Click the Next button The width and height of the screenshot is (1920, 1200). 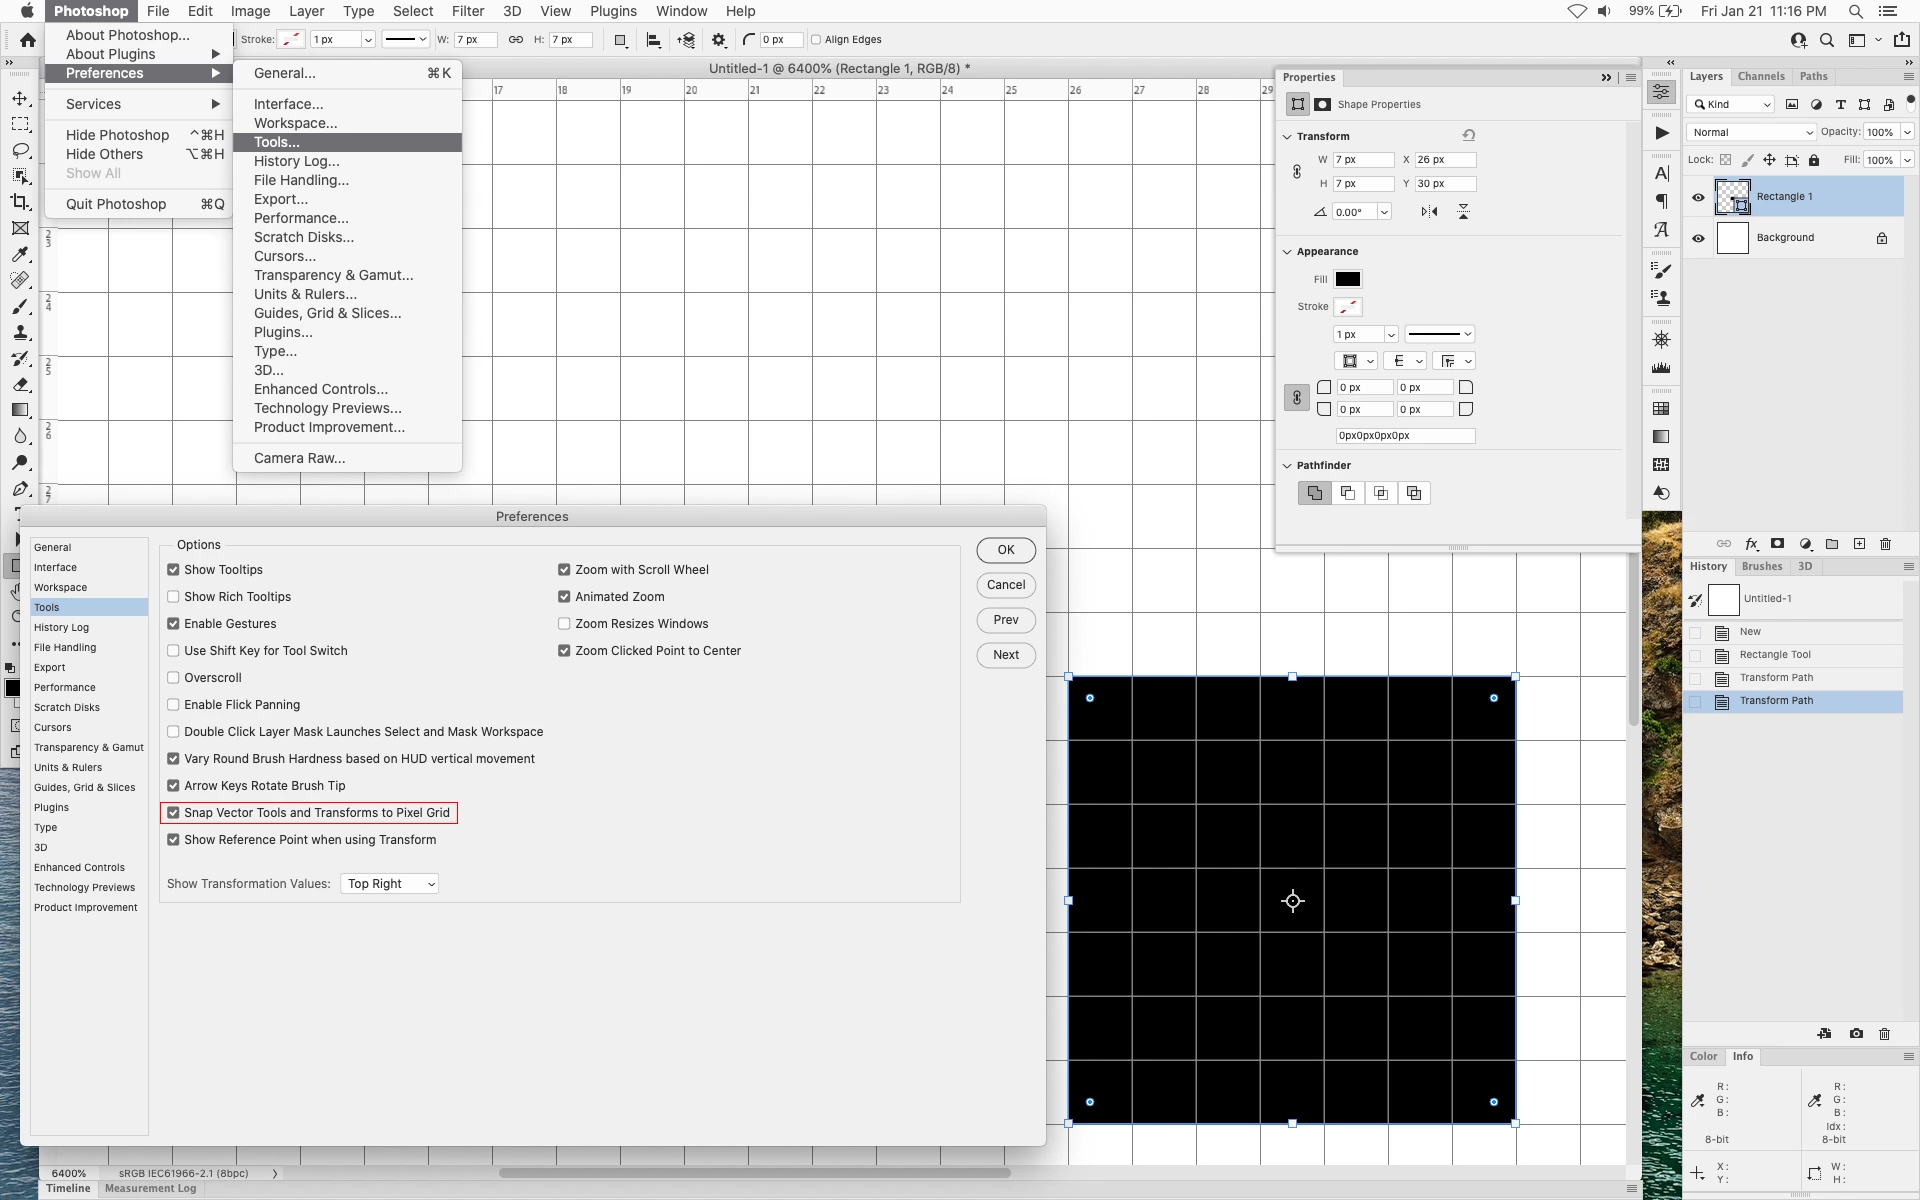click(1005, 655)
